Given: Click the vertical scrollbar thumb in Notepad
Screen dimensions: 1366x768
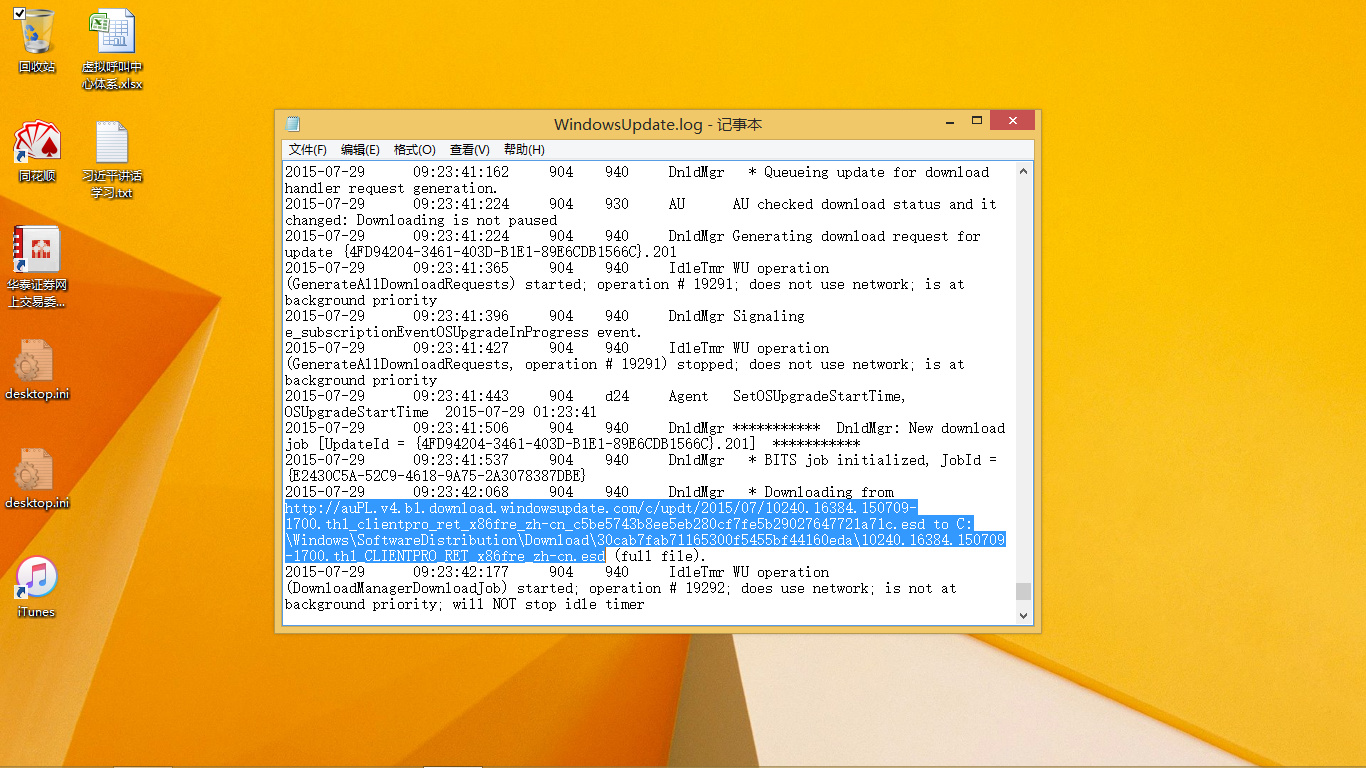Looking at the screenshot, I should [1023, 591].
